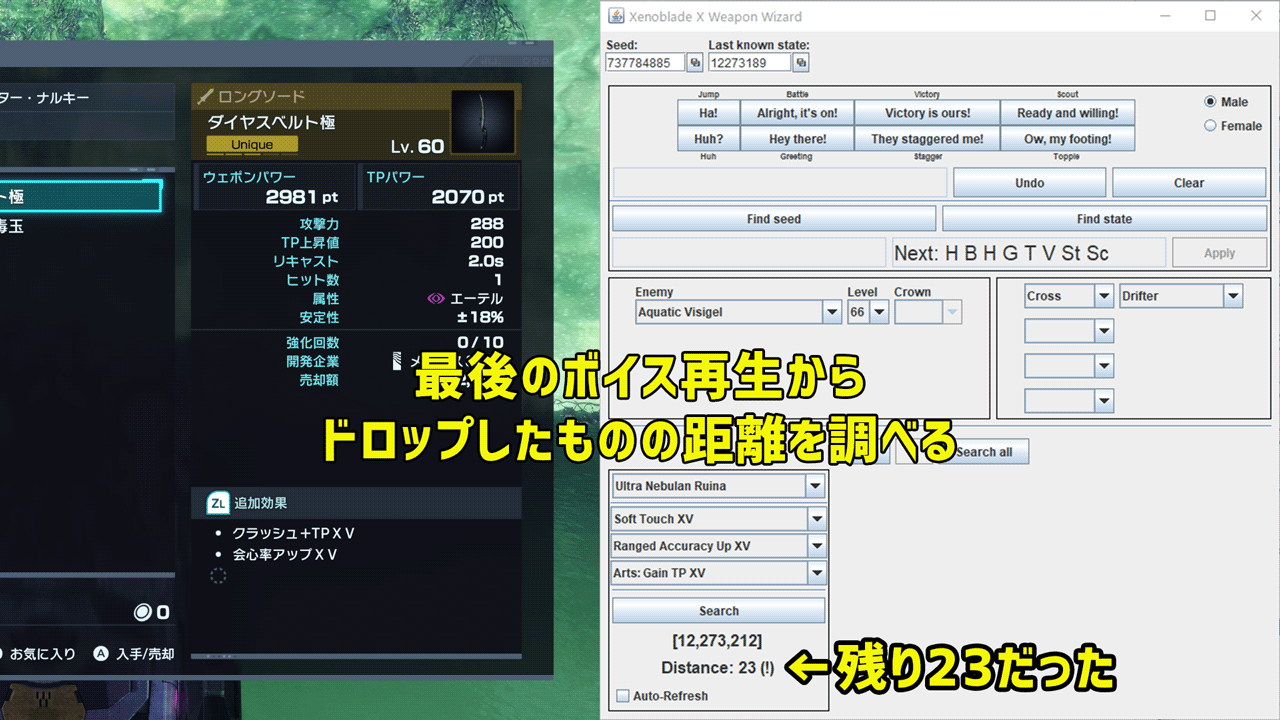Click the Find state button
This screenshot has width=1280, height=720.
point(1103,219)
